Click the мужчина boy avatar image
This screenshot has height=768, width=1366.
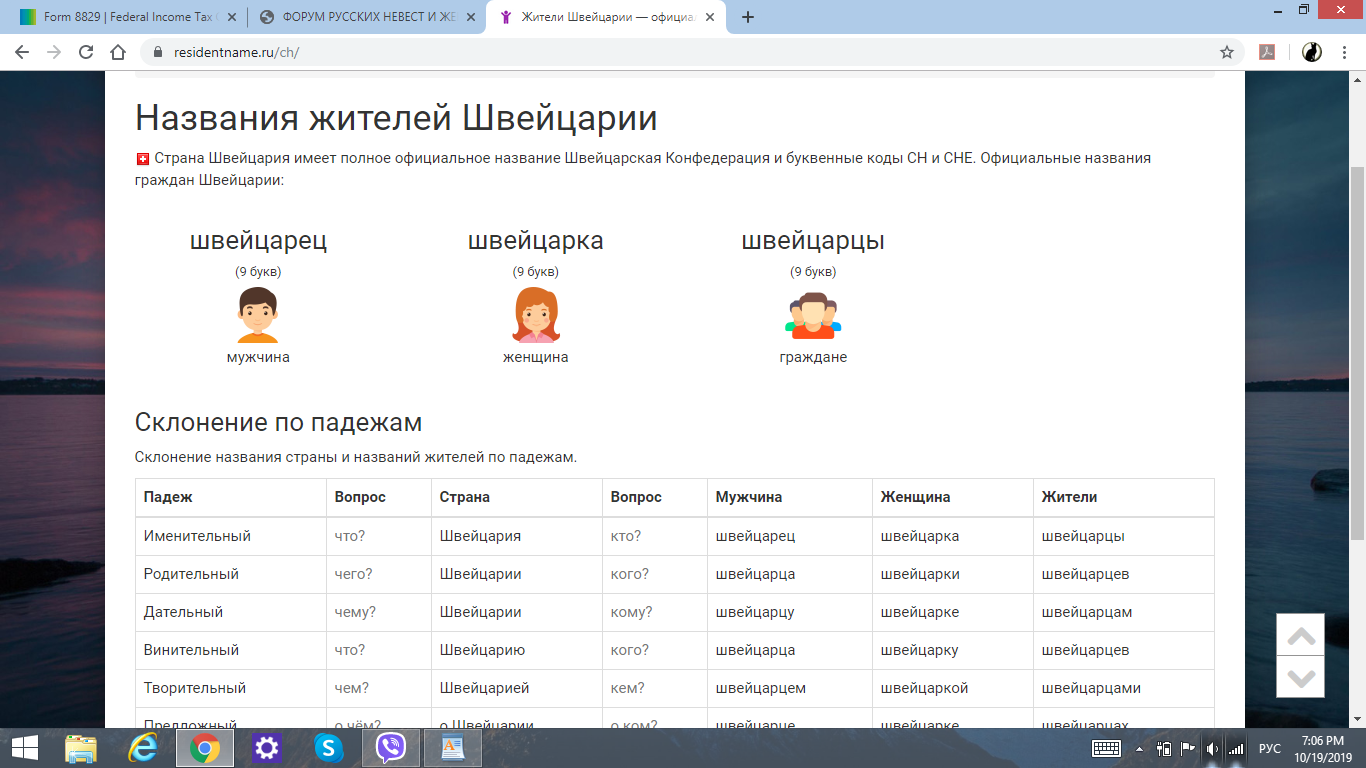coord(258,315)
